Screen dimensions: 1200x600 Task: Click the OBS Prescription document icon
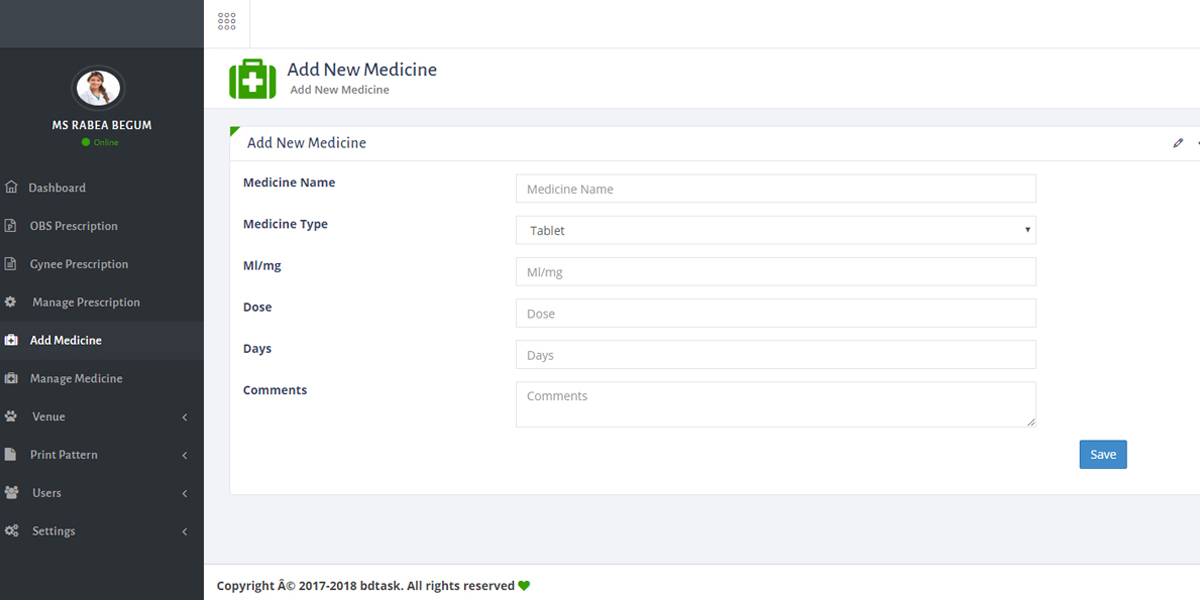[11, 226]
